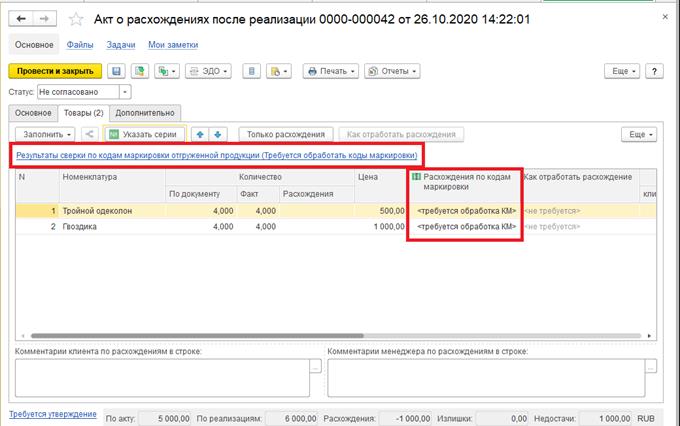Switch to the Товары (2) tab
Screen dimensions: 680x426
point(84,113)
